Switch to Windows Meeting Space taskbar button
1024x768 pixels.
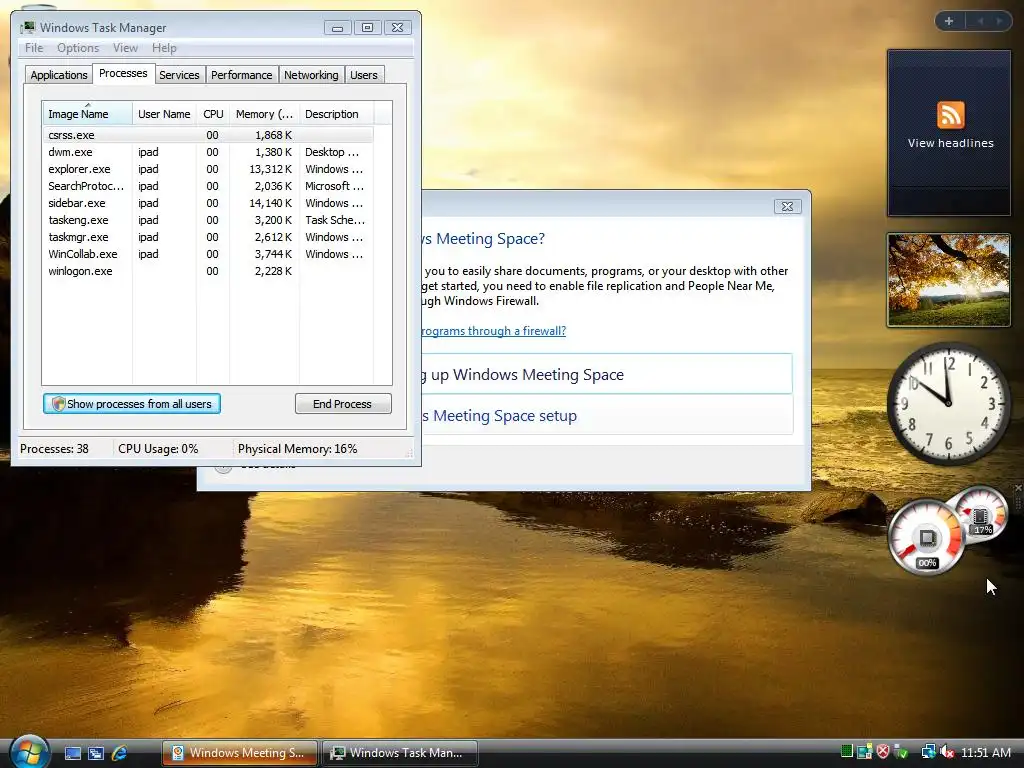[240, 753]
